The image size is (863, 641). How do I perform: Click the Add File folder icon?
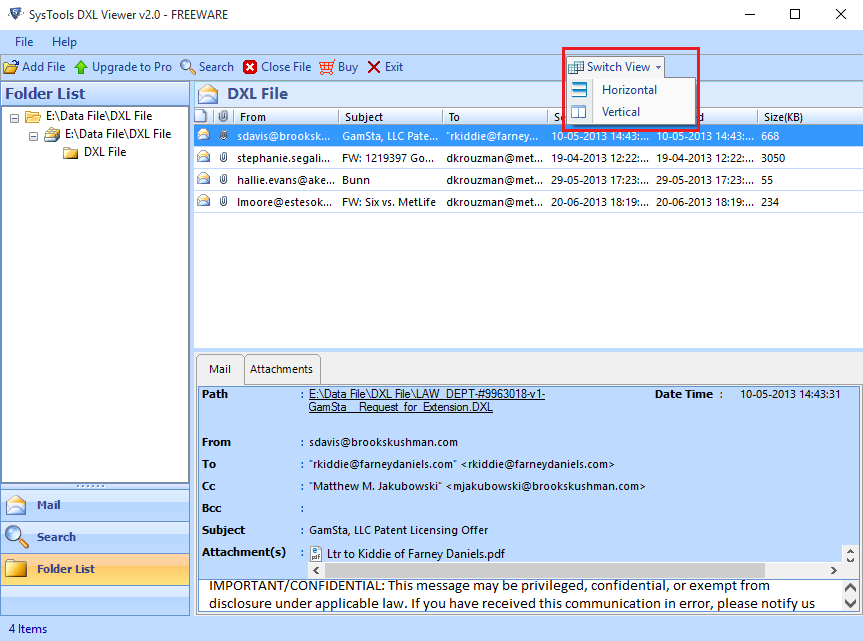11,67
